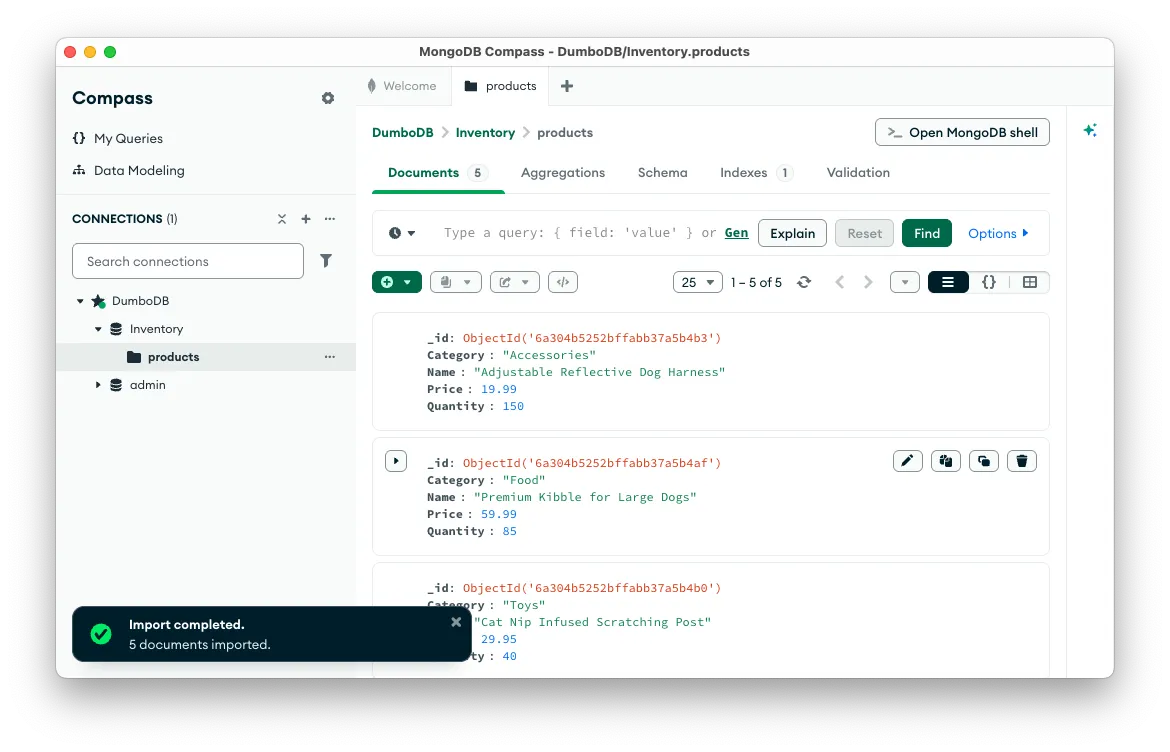Click the admin database icon

tap(116, 386)
